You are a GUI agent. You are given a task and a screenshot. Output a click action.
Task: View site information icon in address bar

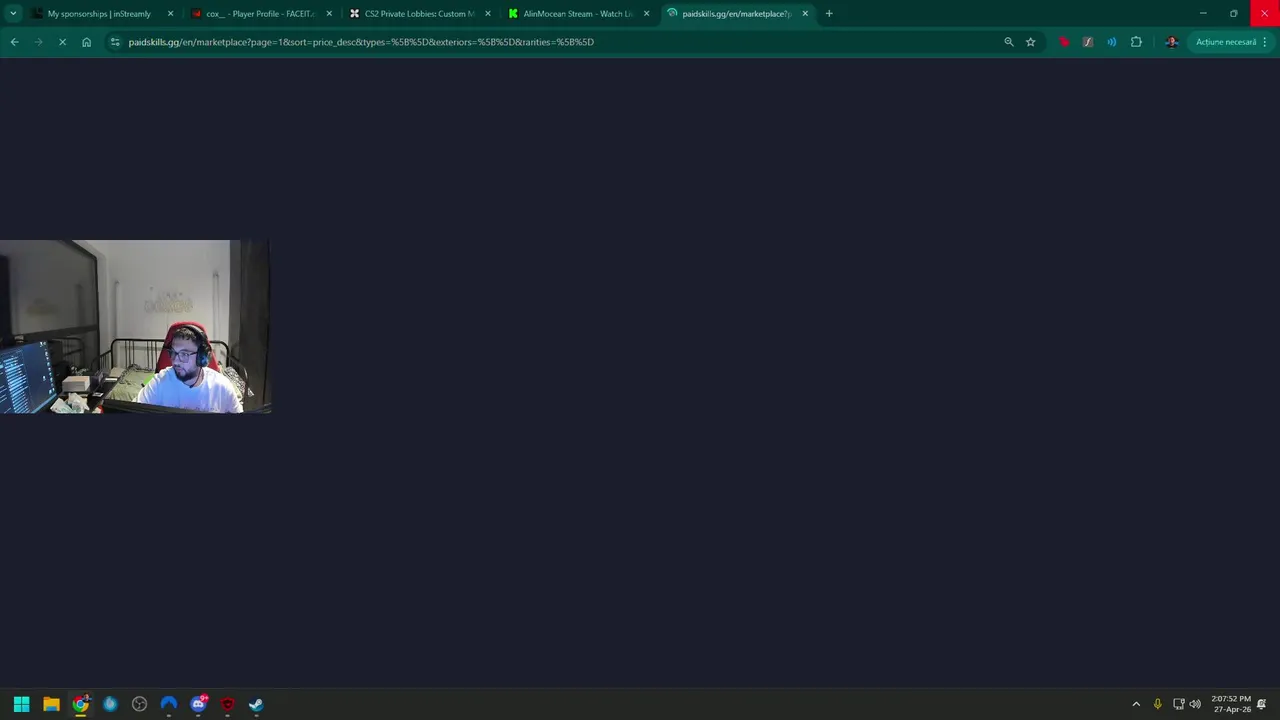115,42
